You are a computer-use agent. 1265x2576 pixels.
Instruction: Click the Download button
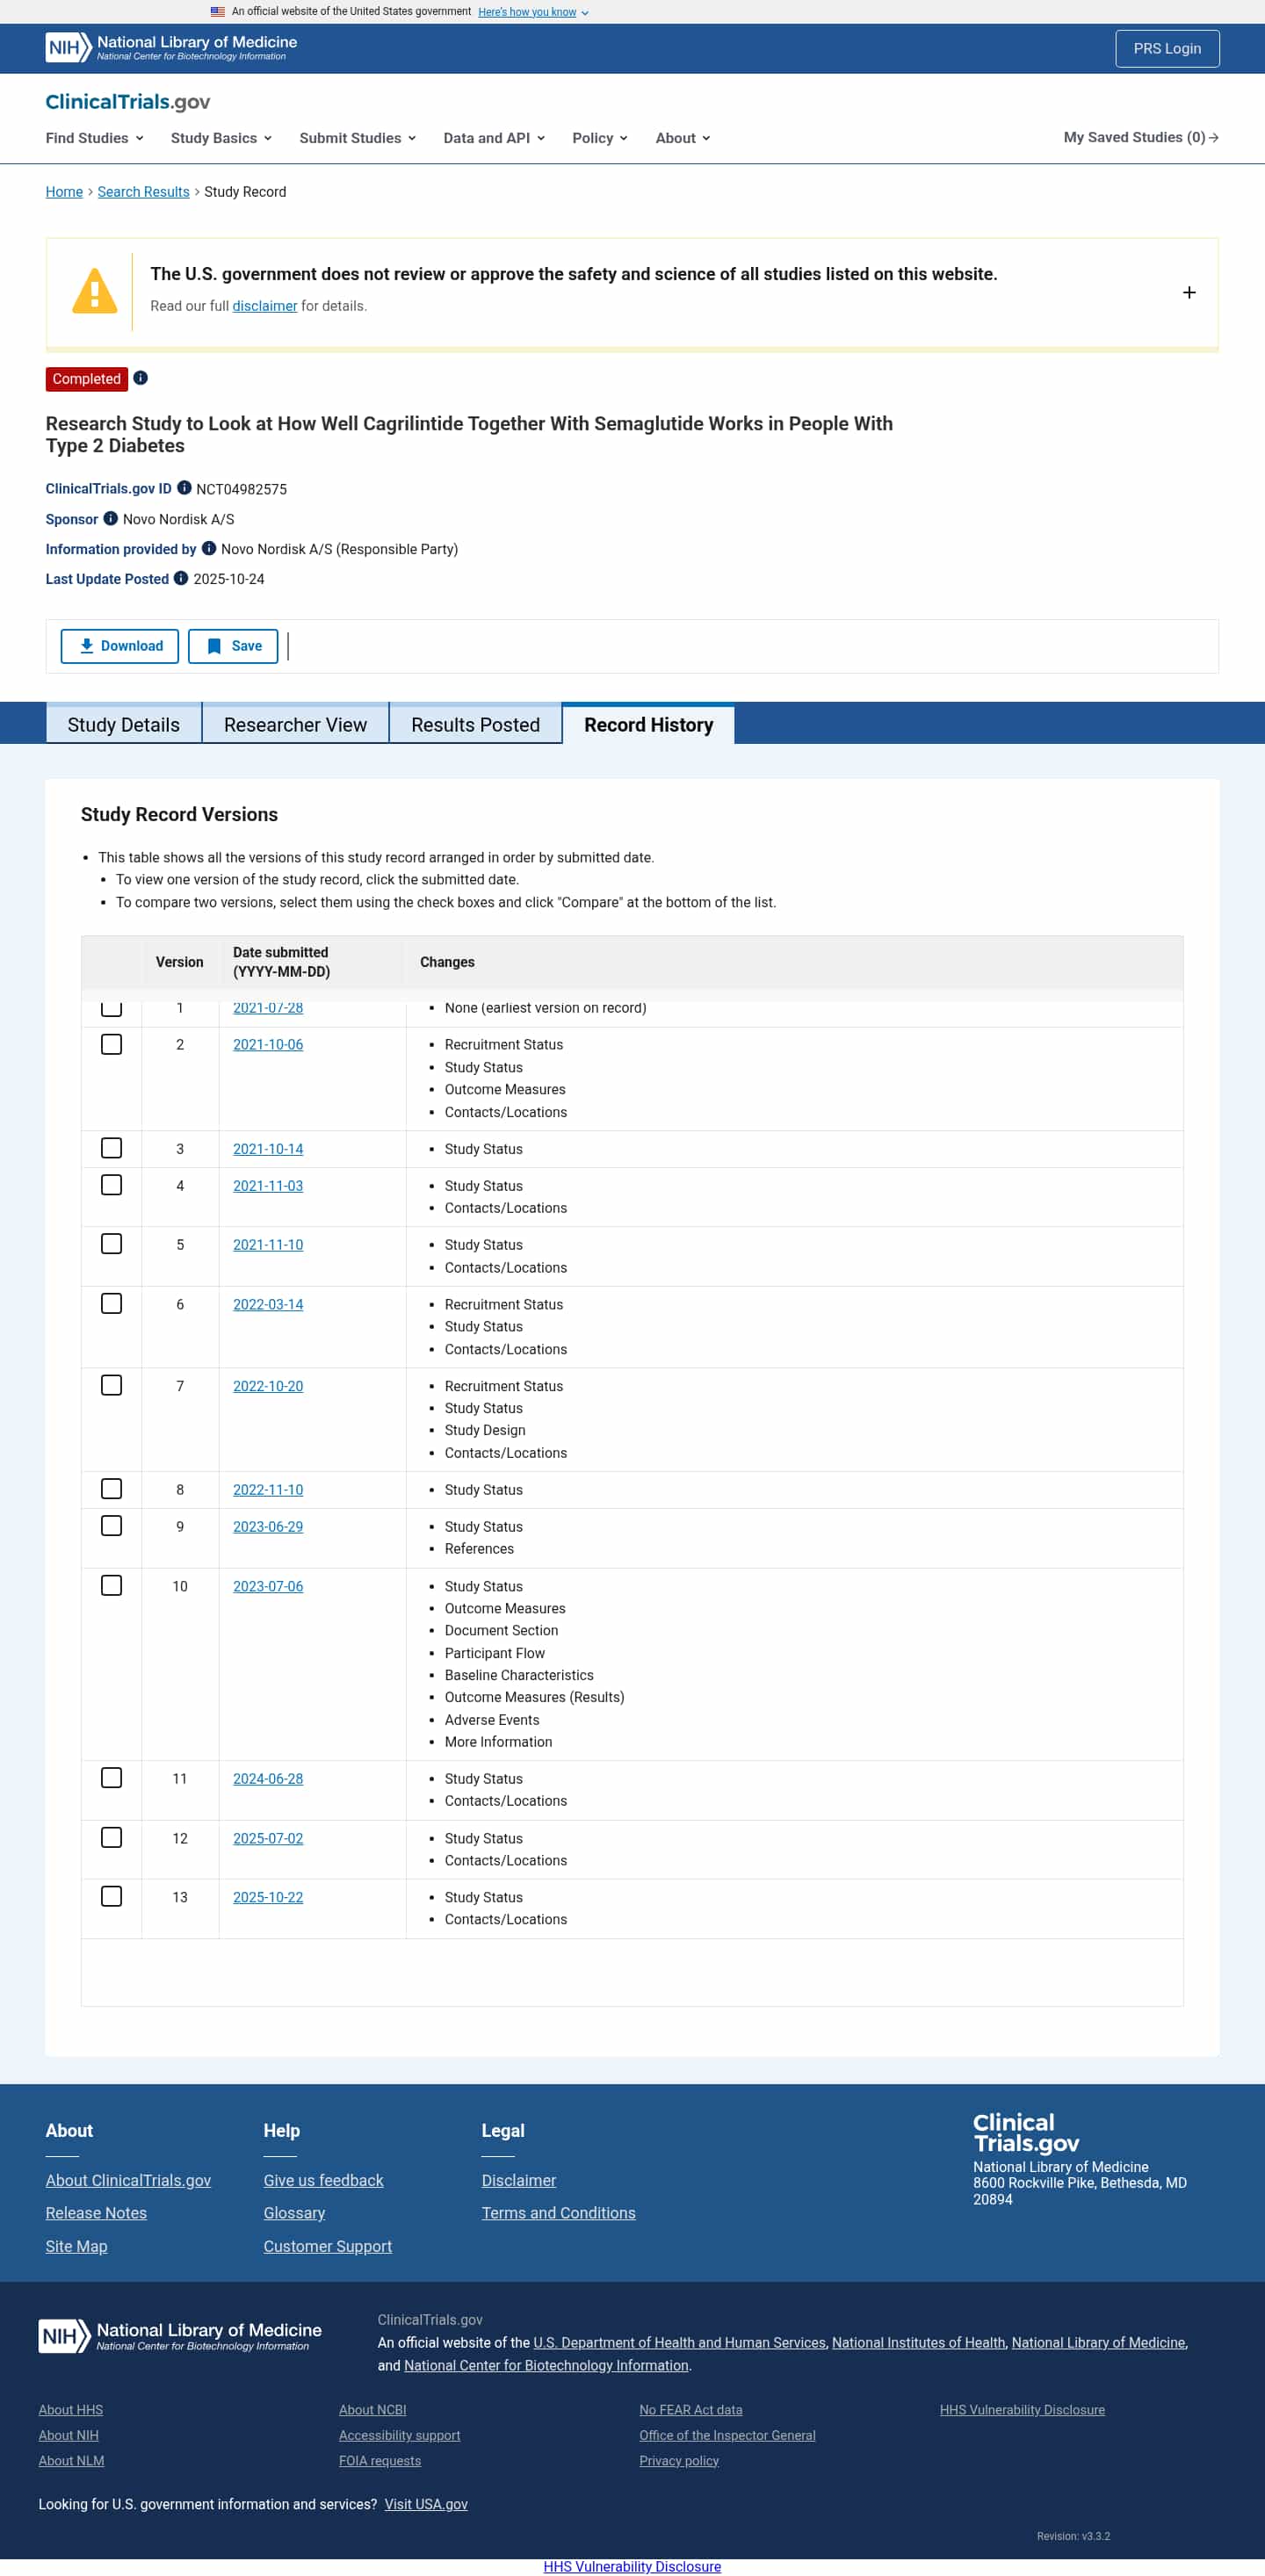click(120, 646)
